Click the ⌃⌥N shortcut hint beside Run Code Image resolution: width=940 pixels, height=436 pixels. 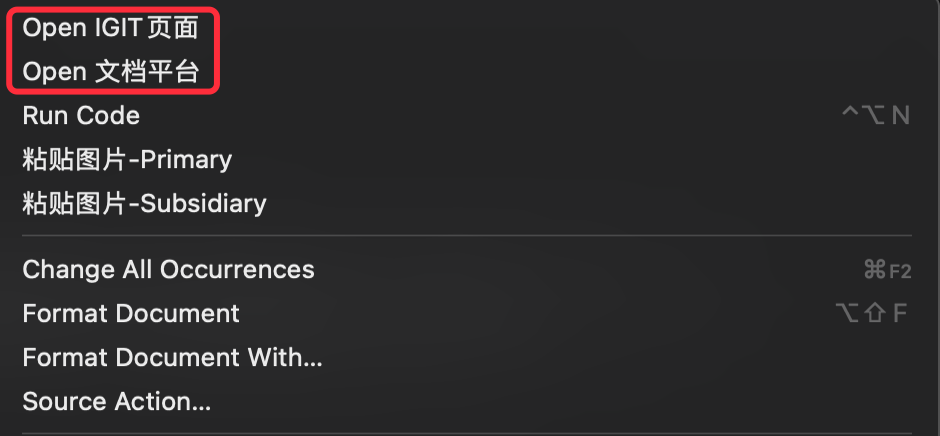pyautogui.click(x=876, y=115)
